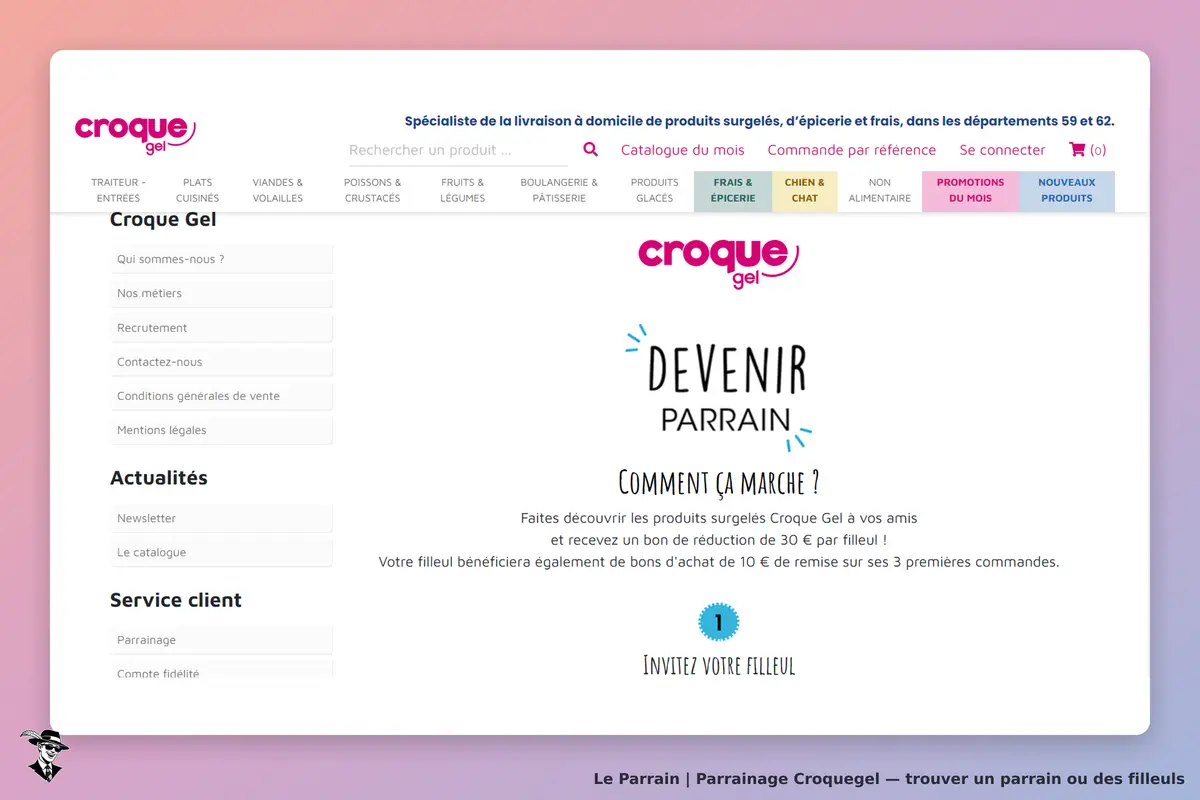This screenshot has width=1200, height=800.
Task: Focus the Rechercher un produit search field
Action: (458, 150)
